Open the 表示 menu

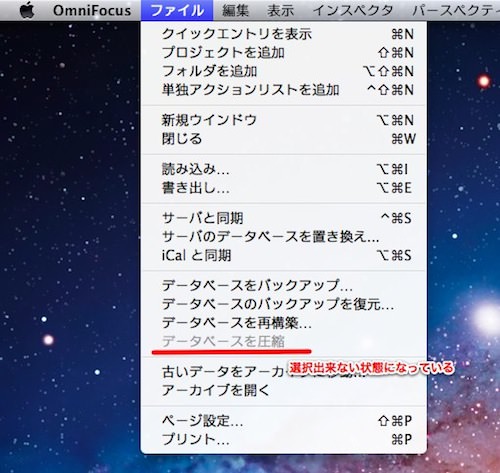tap(281, 10)
